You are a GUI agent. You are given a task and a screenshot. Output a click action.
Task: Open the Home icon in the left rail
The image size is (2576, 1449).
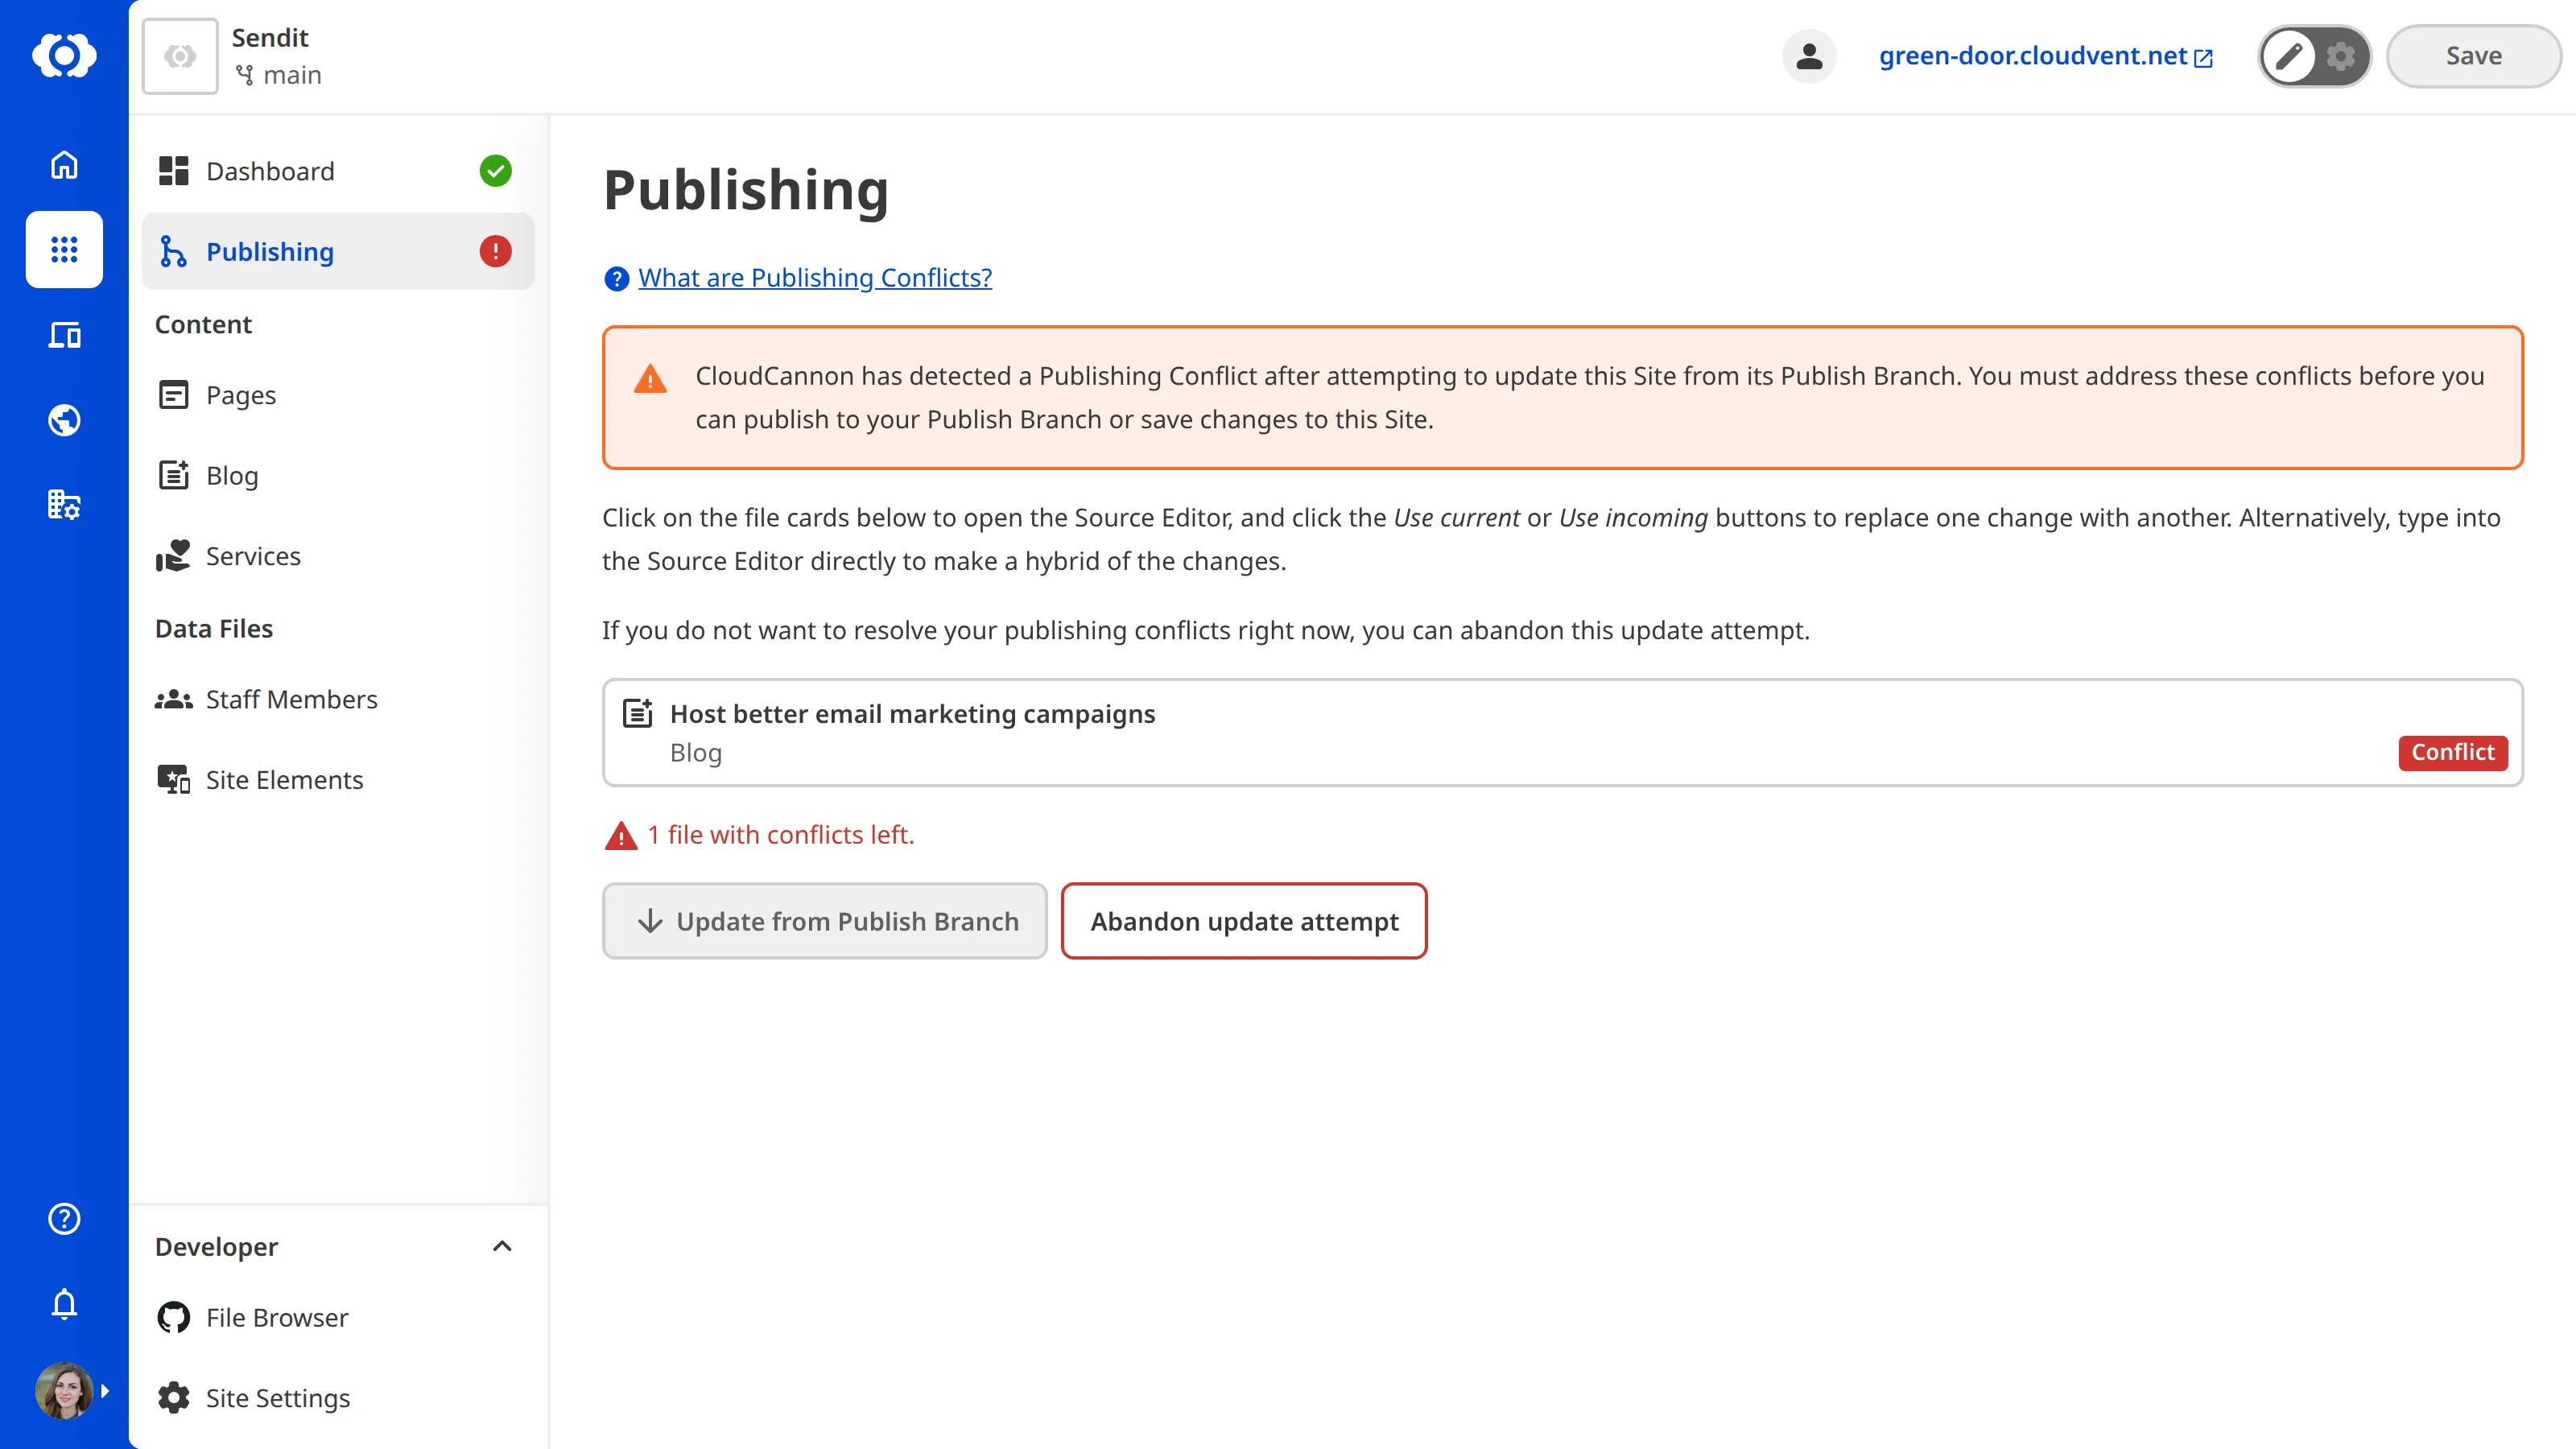(x=64, y=164)
